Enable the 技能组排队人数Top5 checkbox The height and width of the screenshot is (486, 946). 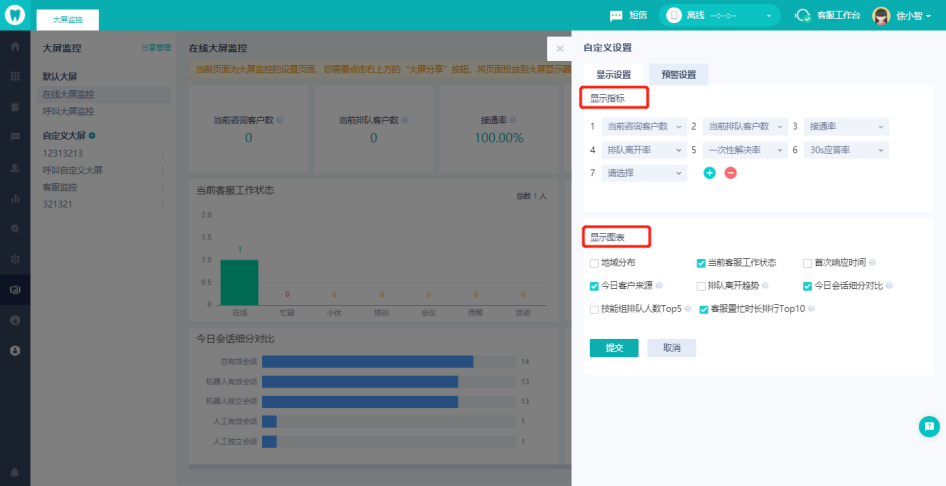[x=594, y=310]
